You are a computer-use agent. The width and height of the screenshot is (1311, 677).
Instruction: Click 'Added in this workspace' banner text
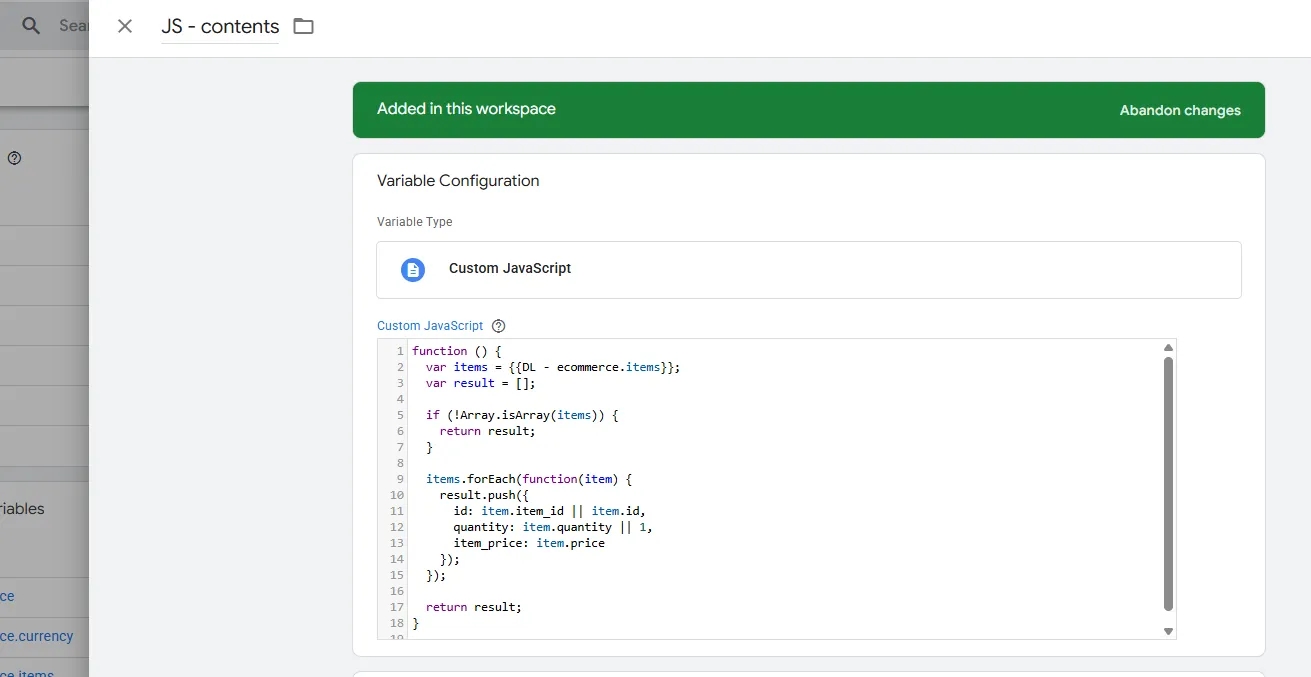[466, 109]
